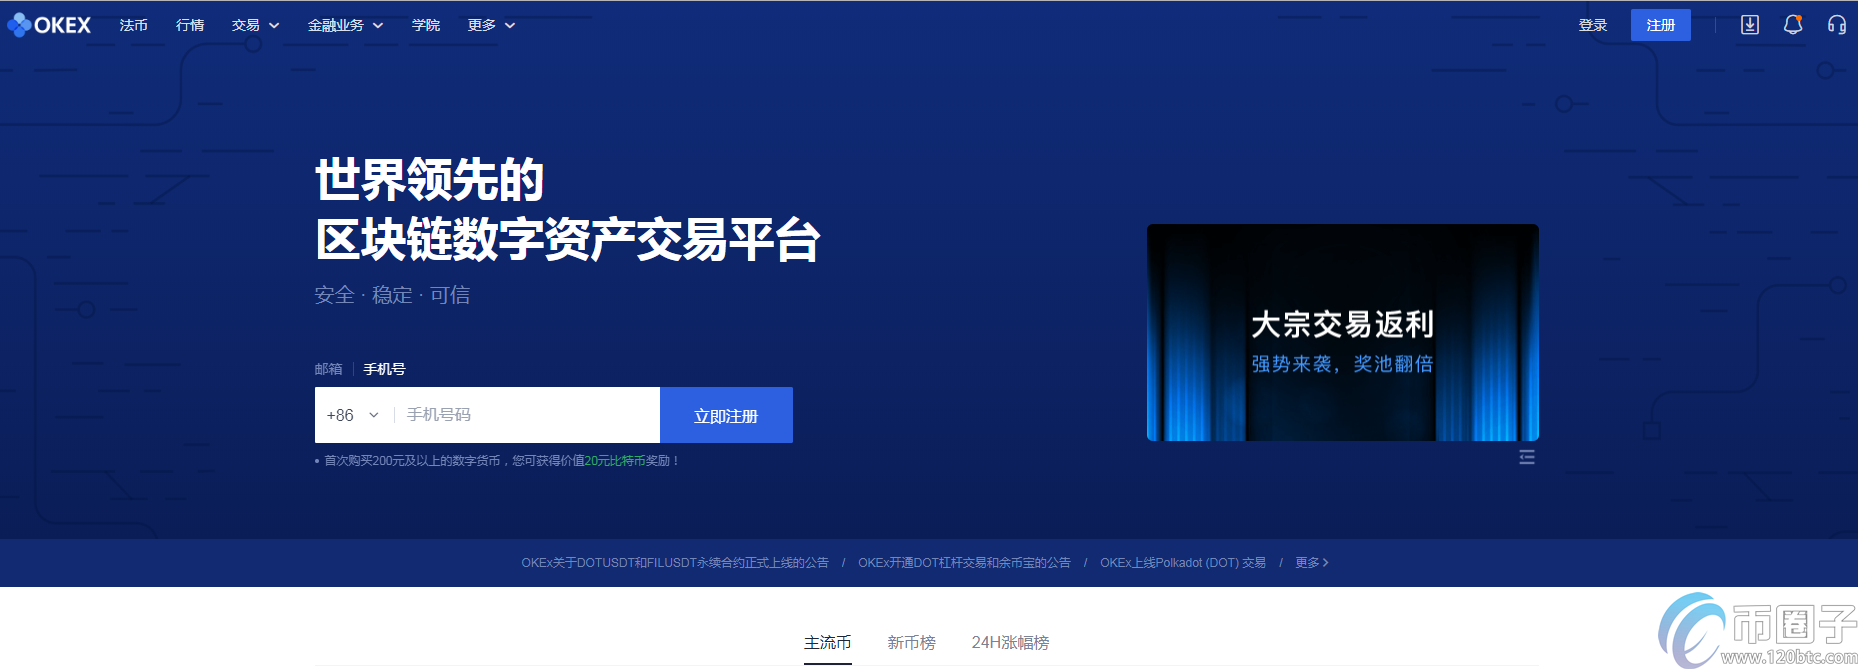The image size is (1858, 669).
Task: Open the 法币 menu item
Action: tap(133, 25)
